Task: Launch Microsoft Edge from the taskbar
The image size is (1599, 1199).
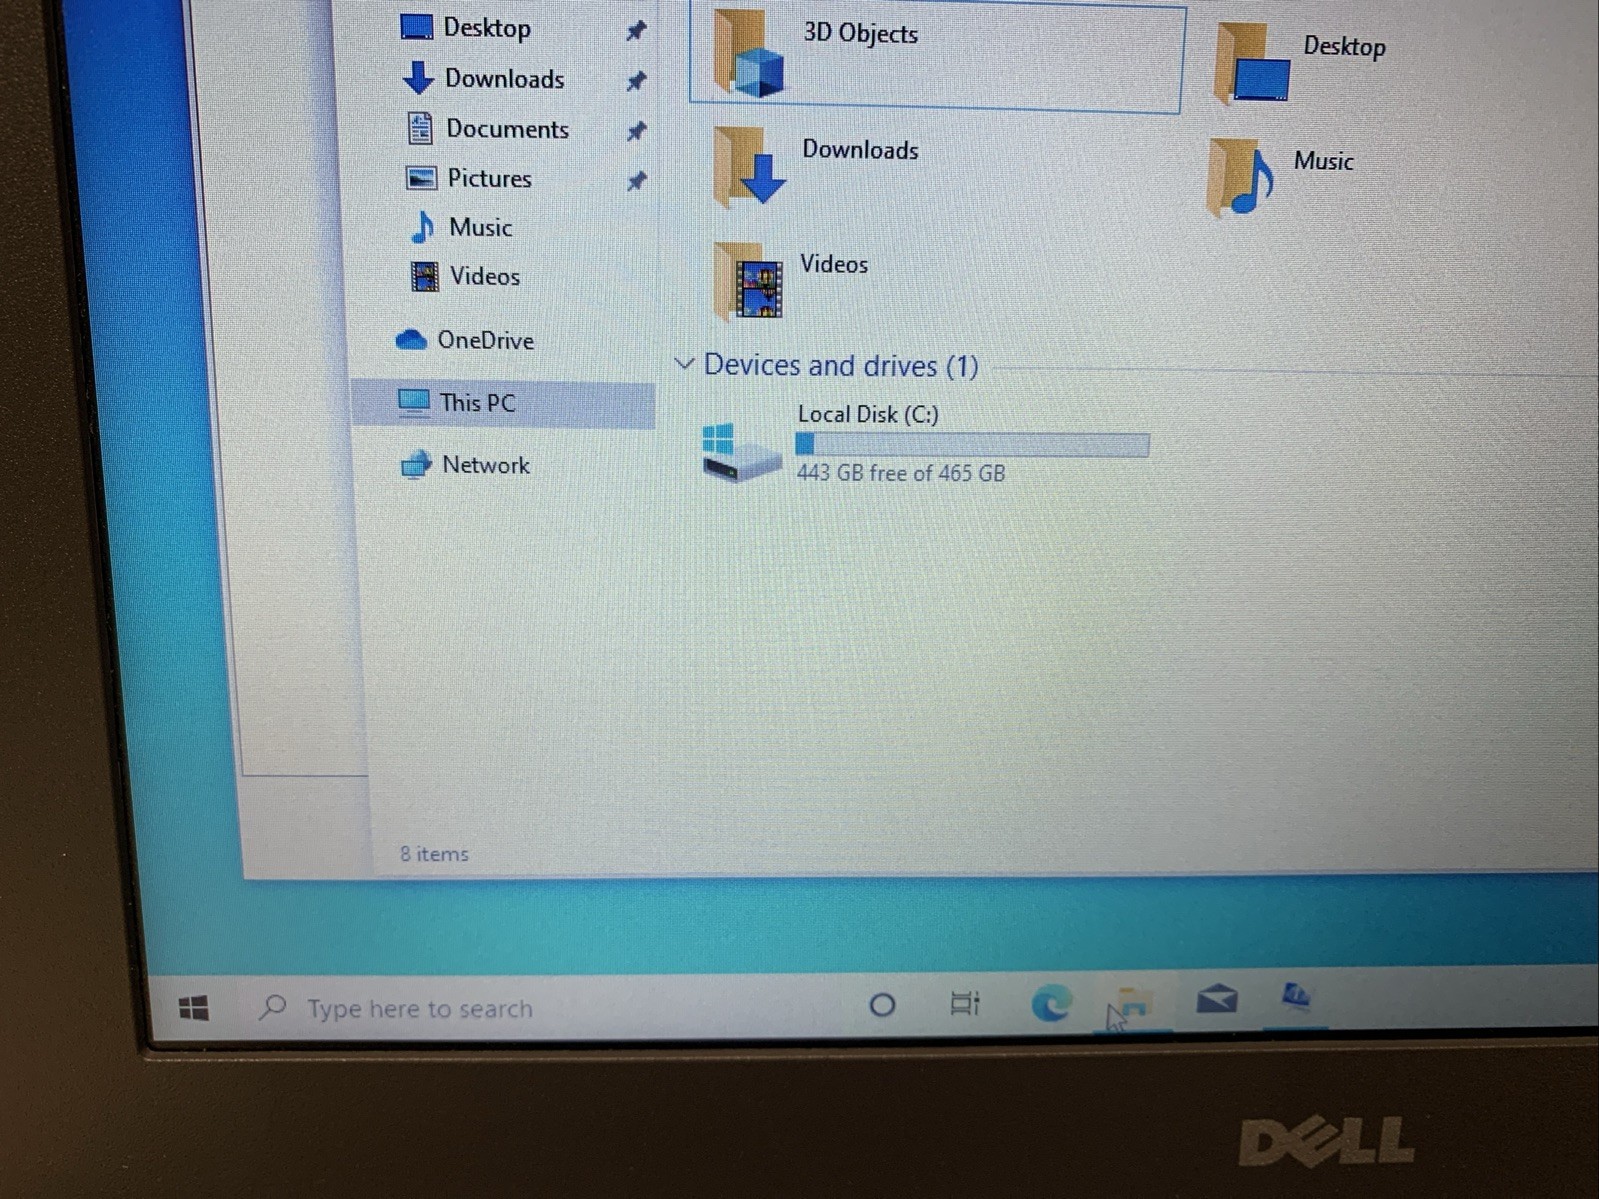Action: [1050, 1002]
